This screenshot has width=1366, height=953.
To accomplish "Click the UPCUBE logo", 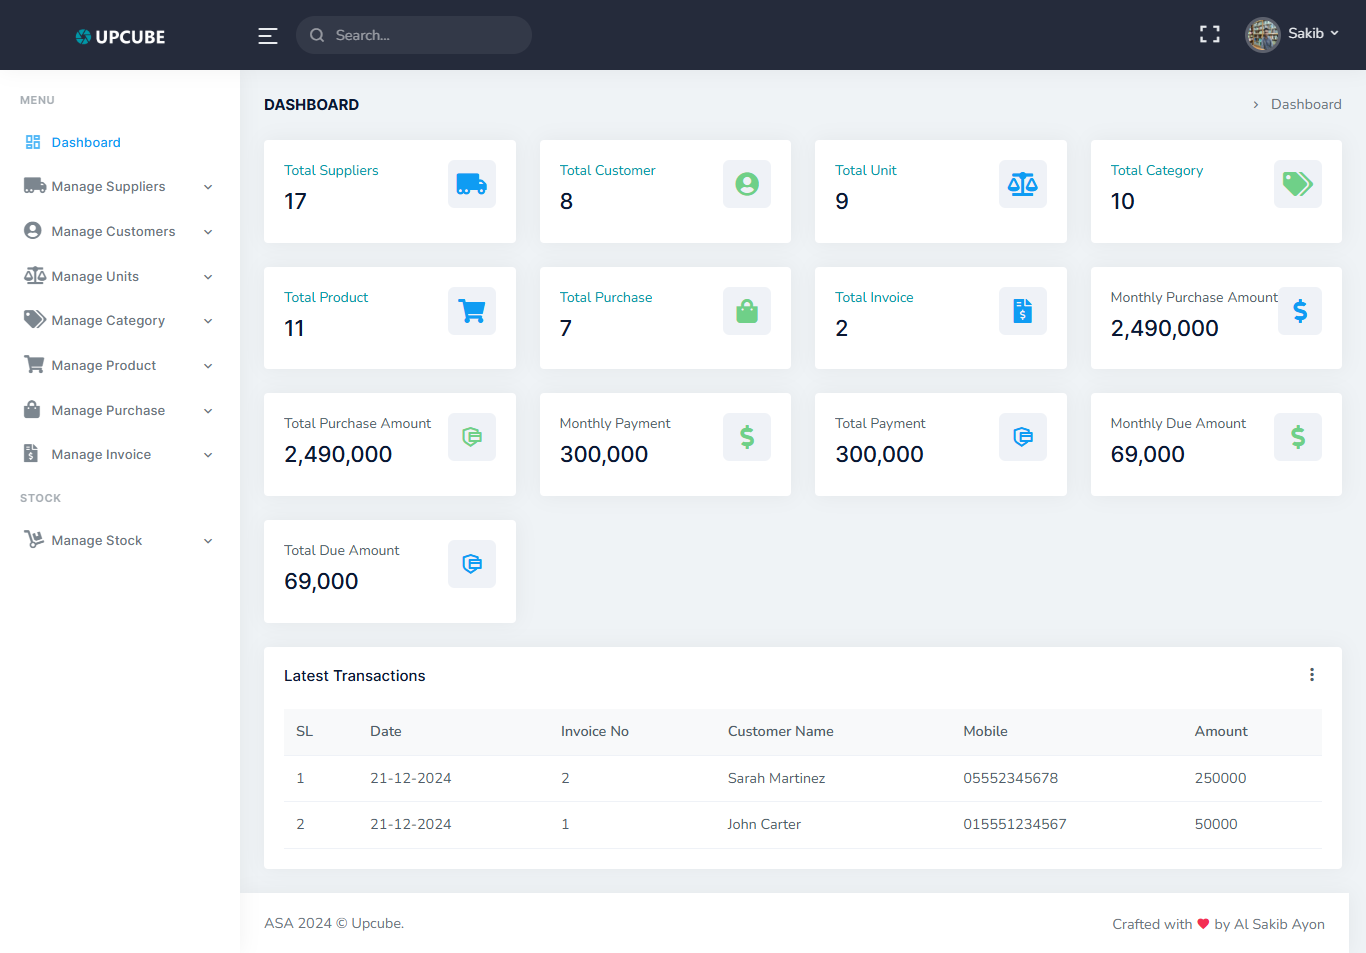I will [x=120, y=37].
